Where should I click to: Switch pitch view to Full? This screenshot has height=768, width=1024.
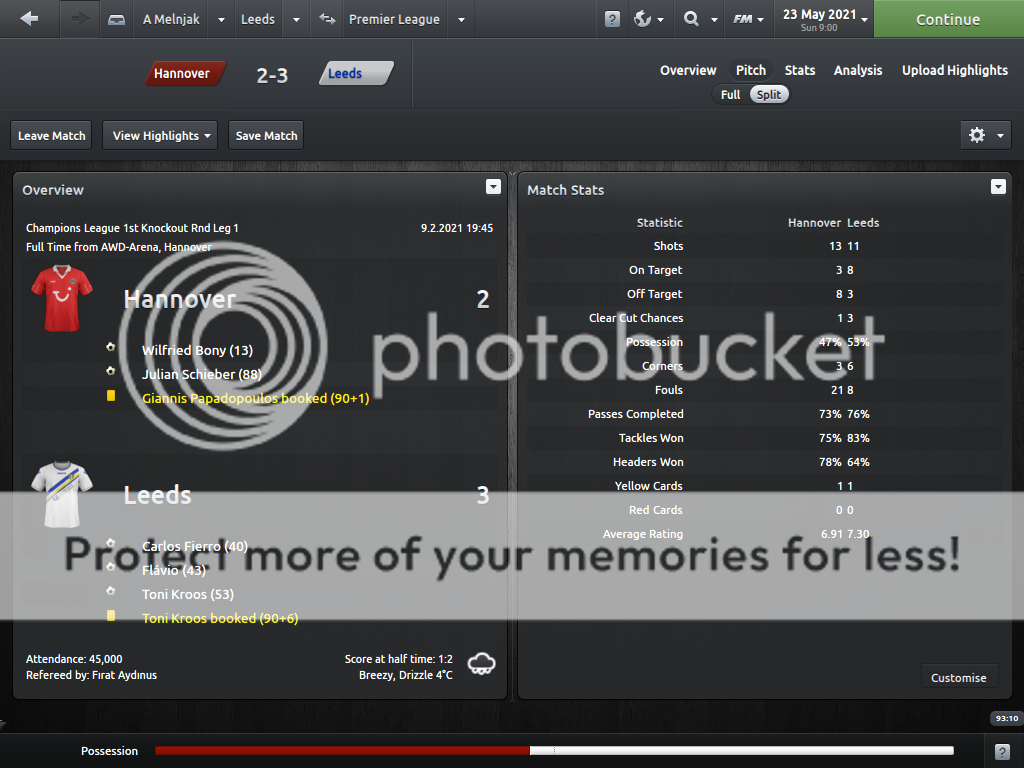[x=731, y=94]
